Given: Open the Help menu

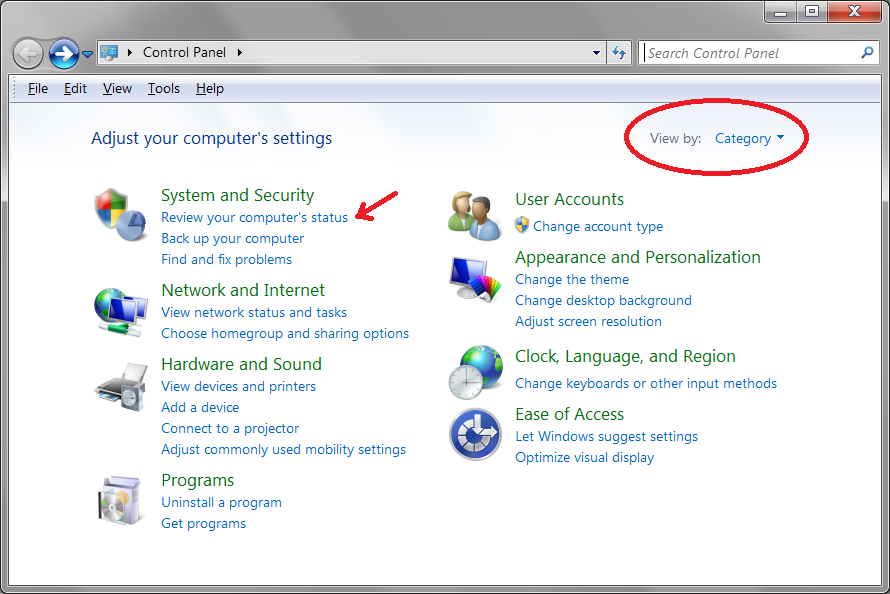Looking at the screenshot, I should coord(209,89).
